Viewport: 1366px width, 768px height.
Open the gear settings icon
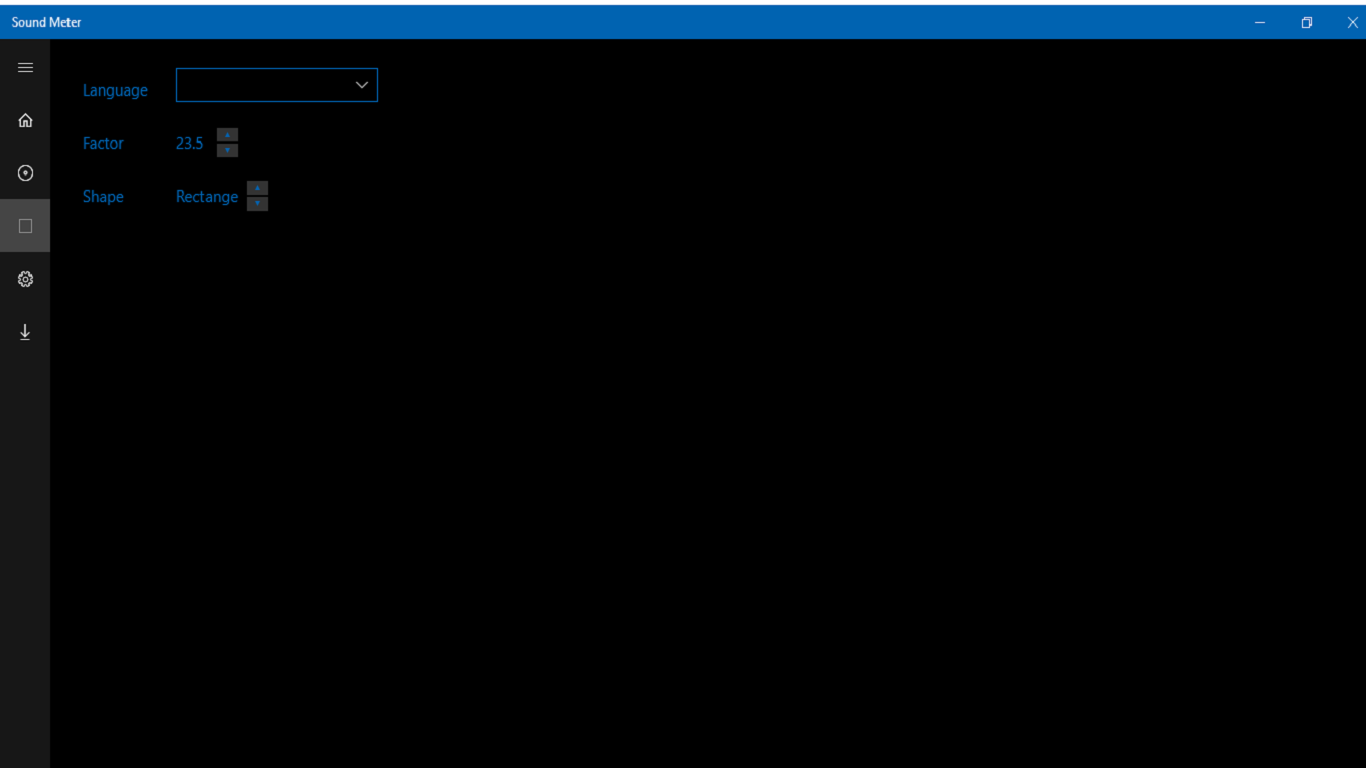[x=25, y=279]
